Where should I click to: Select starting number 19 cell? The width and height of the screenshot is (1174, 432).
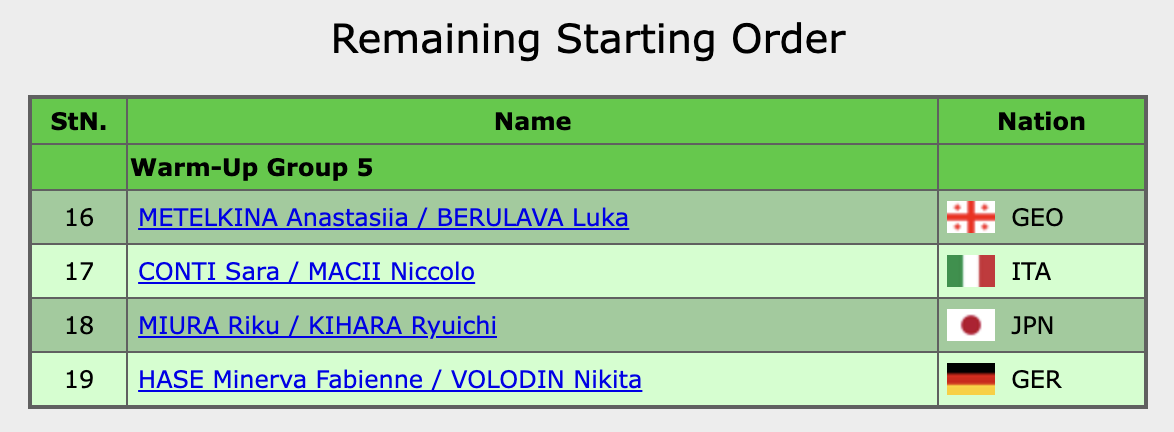(x=79, y=379)
